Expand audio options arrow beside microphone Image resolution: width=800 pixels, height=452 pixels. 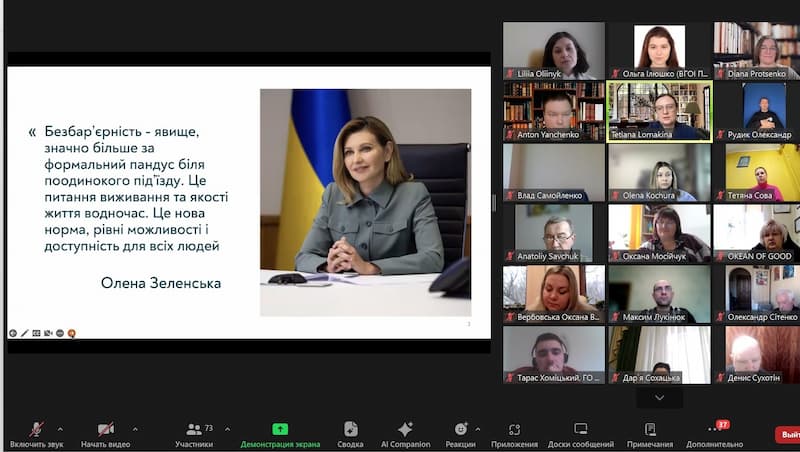(60, 428)
